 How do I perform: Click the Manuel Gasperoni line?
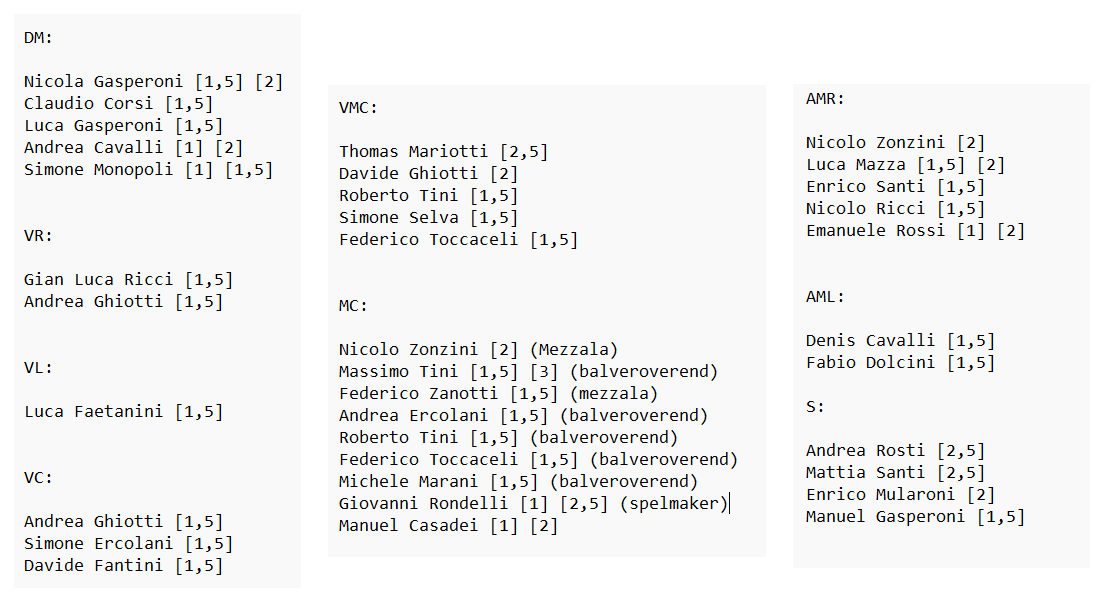916,517
